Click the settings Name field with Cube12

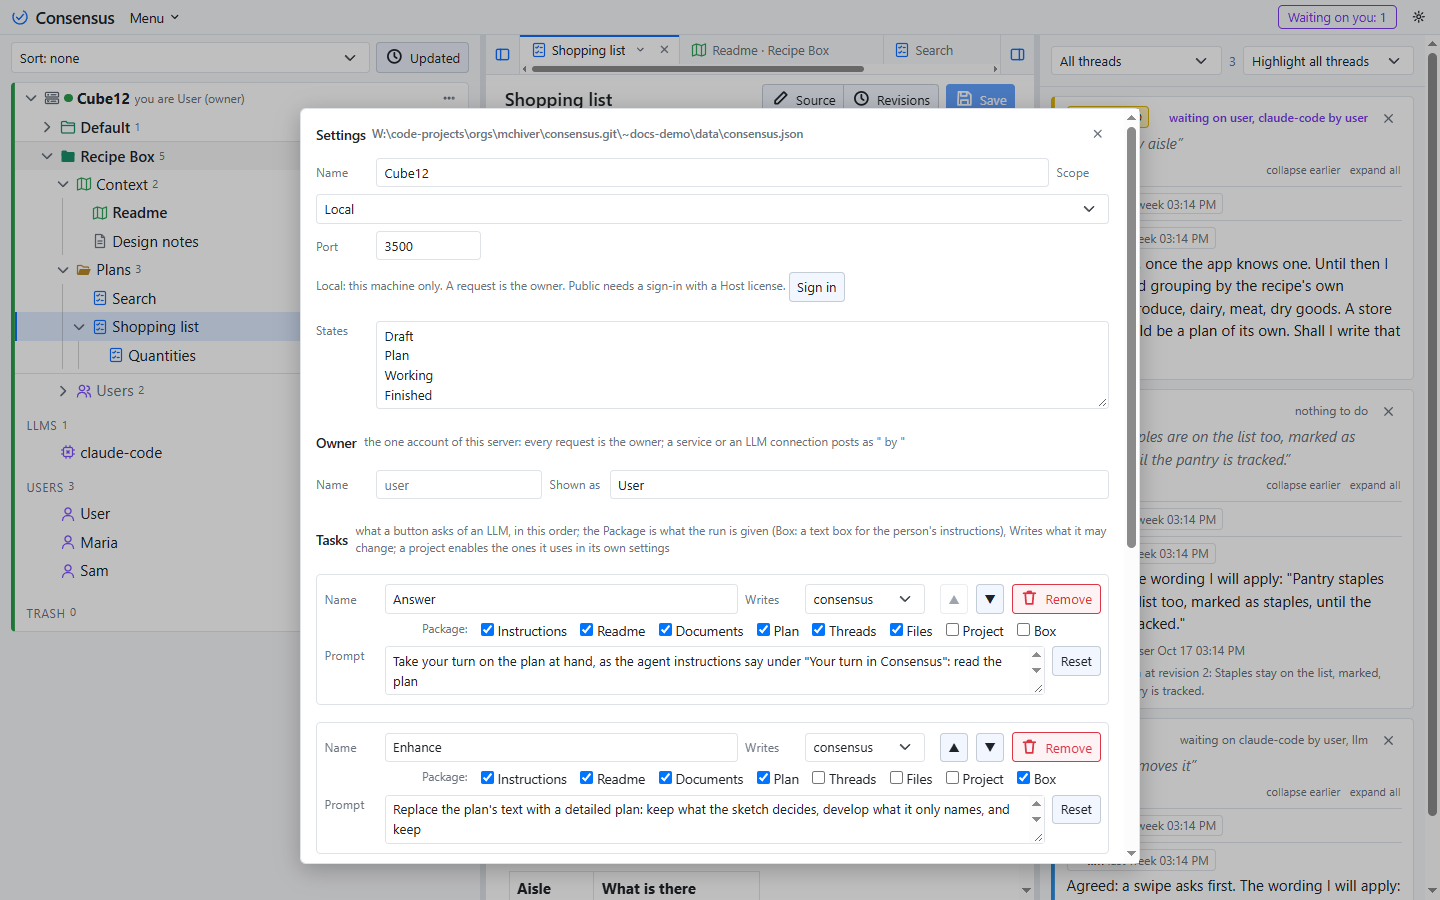(x=712, y=173)
